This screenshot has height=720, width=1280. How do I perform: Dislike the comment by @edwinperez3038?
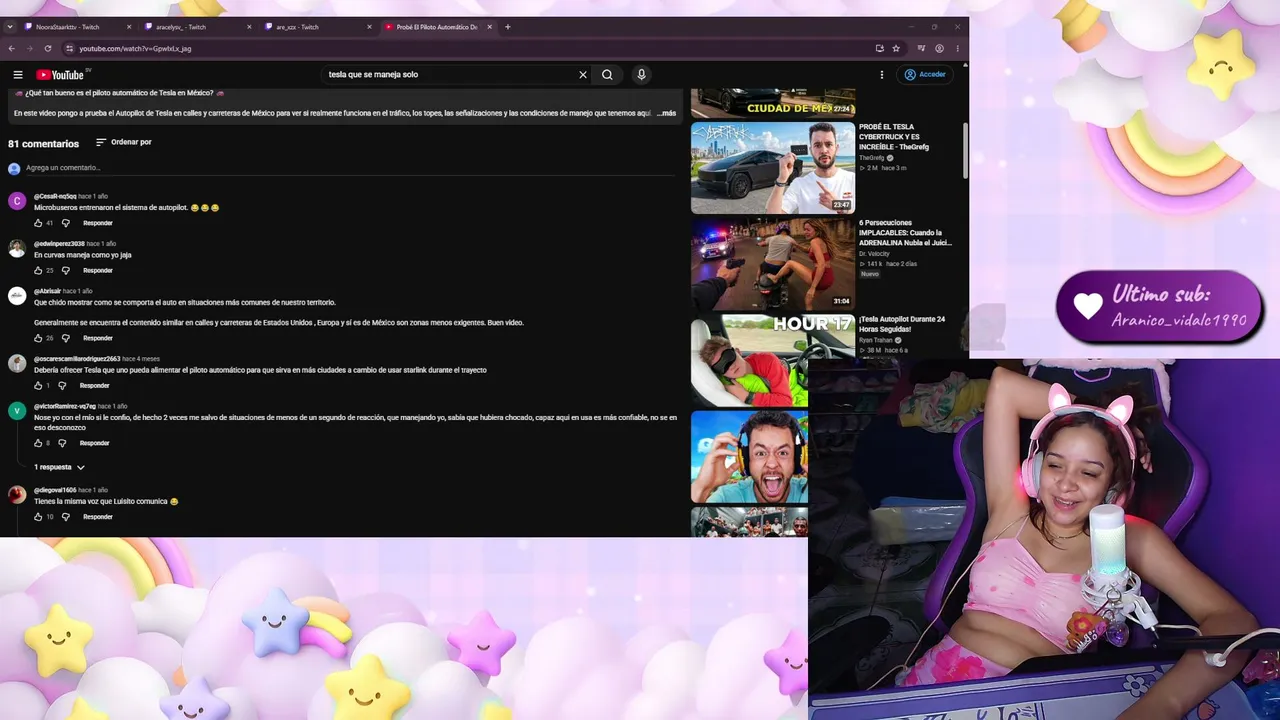pyautogui.click(x=66, y=271)
